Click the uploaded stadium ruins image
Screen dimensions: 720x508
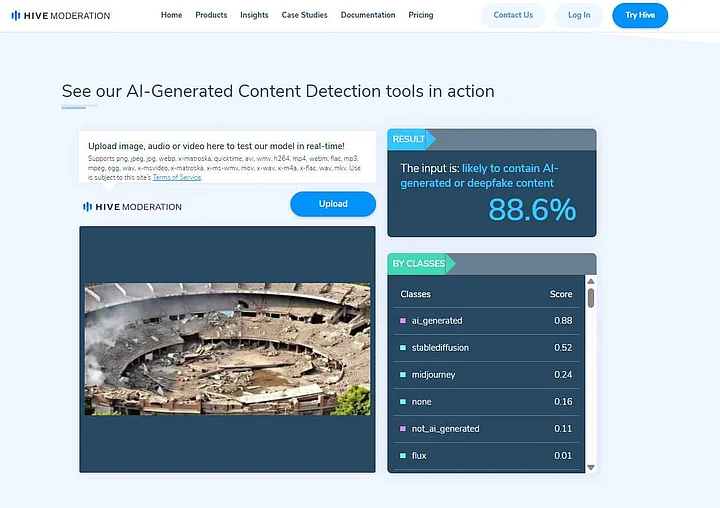click(227, 348)
